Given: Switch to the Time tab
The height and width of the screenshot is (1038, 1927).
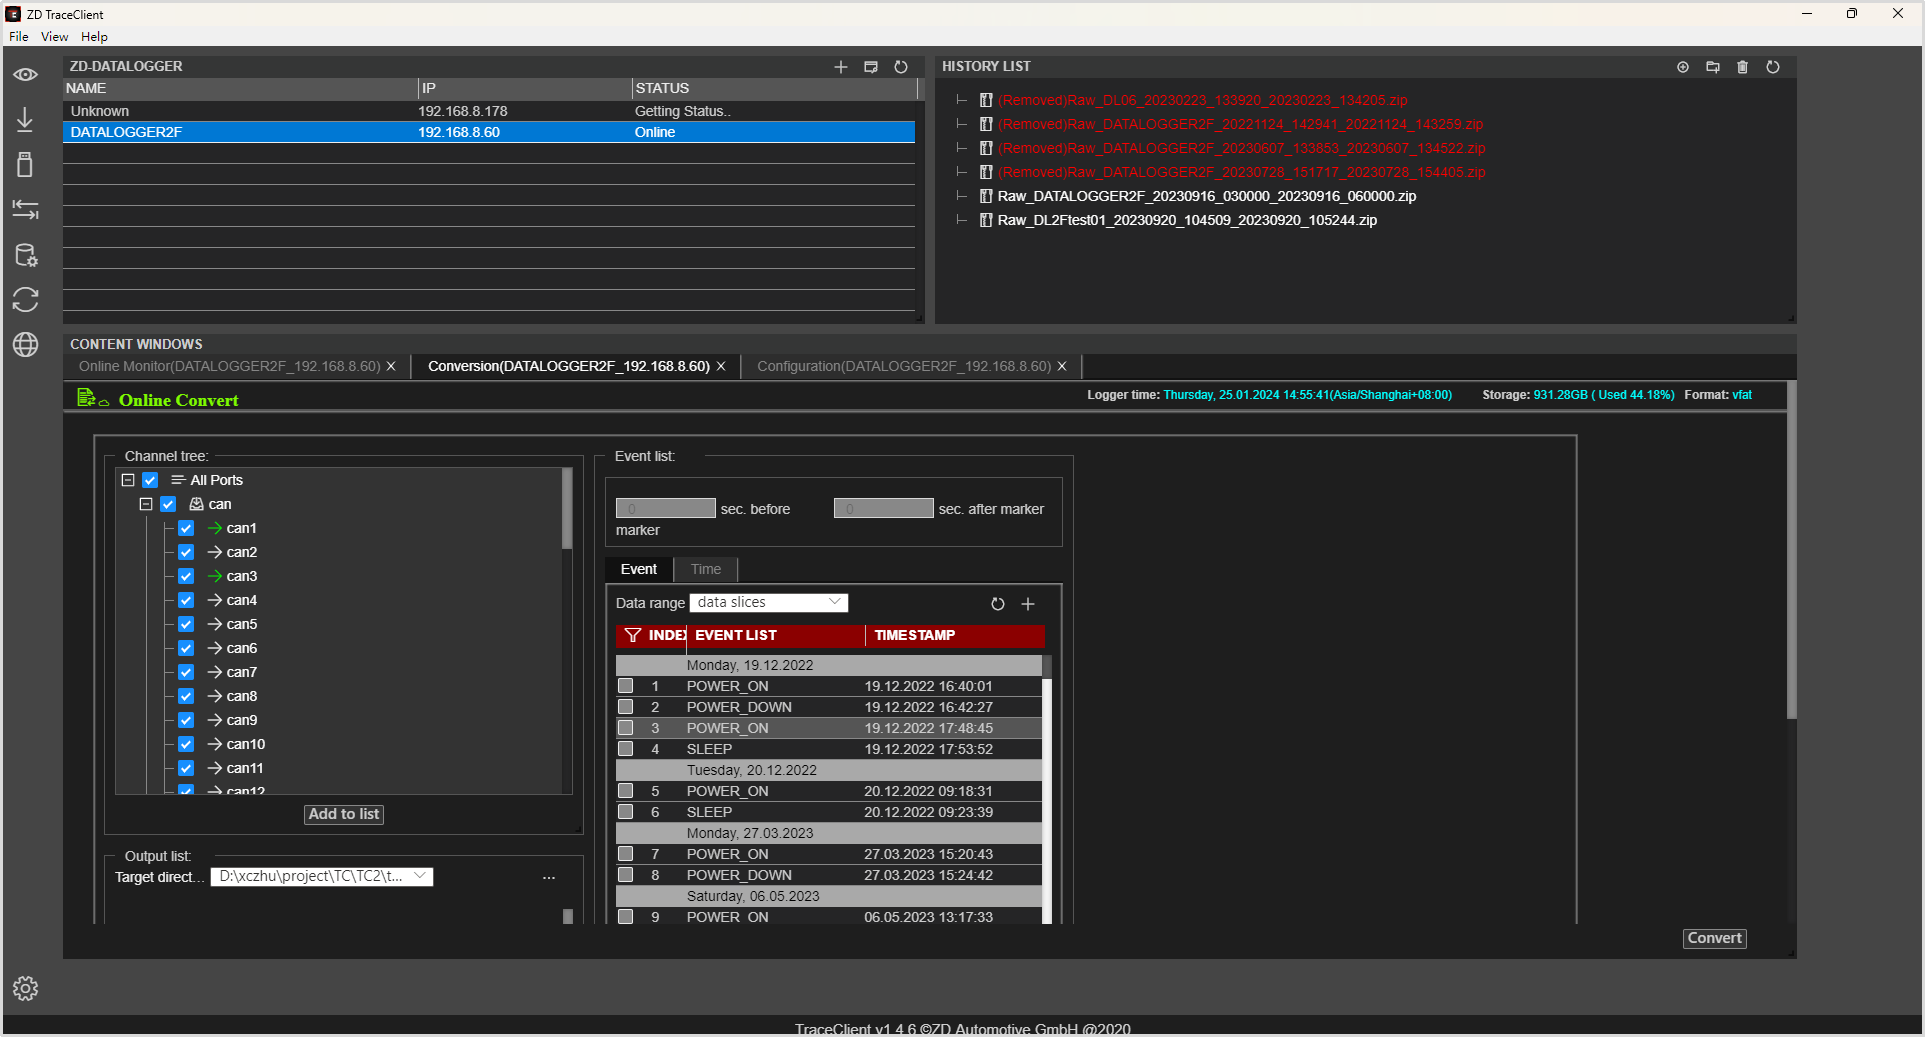Looking at the screenshot, I should 705,569.
